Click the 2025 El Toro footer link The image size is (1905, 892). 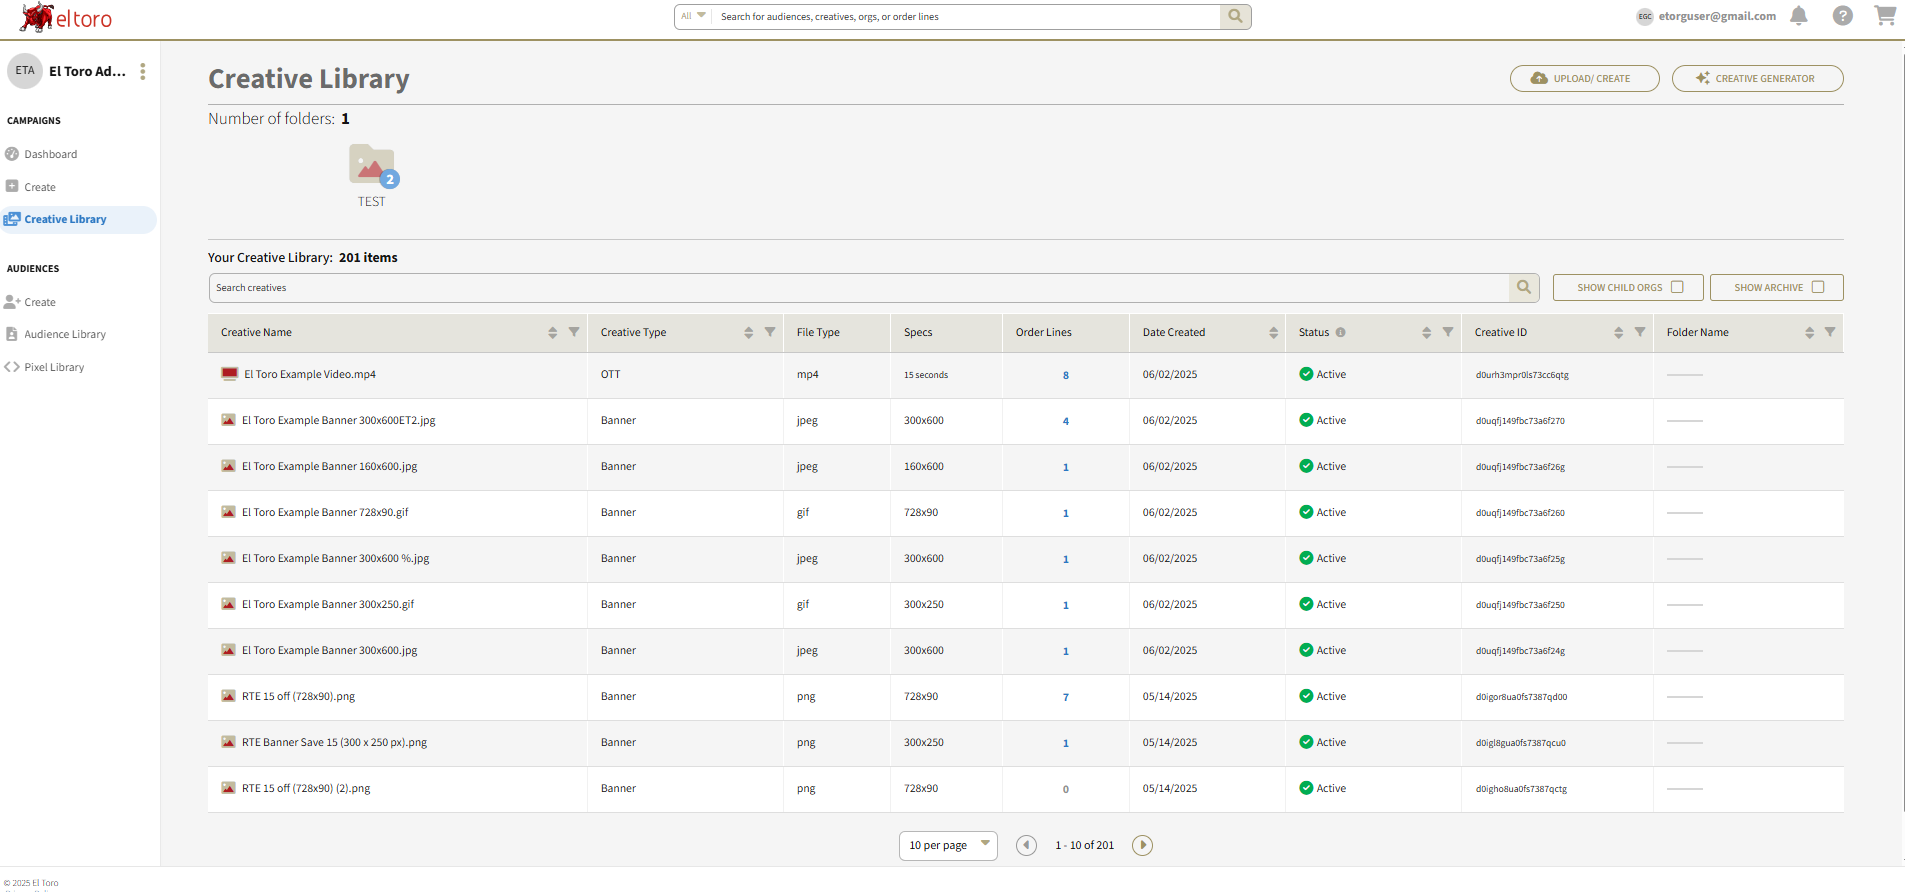tap(32, 883)
